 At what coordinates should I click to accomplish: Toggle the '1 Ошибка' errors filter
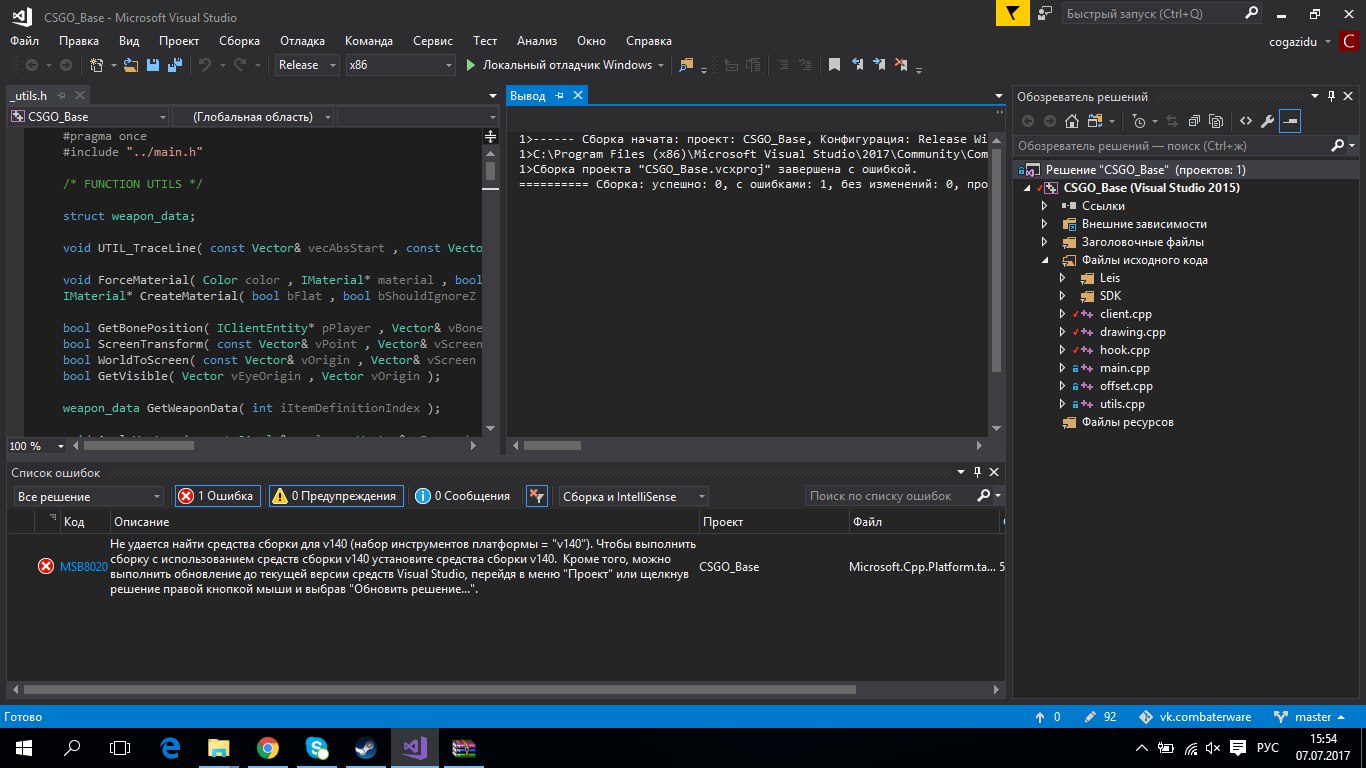tap(218, 496)
